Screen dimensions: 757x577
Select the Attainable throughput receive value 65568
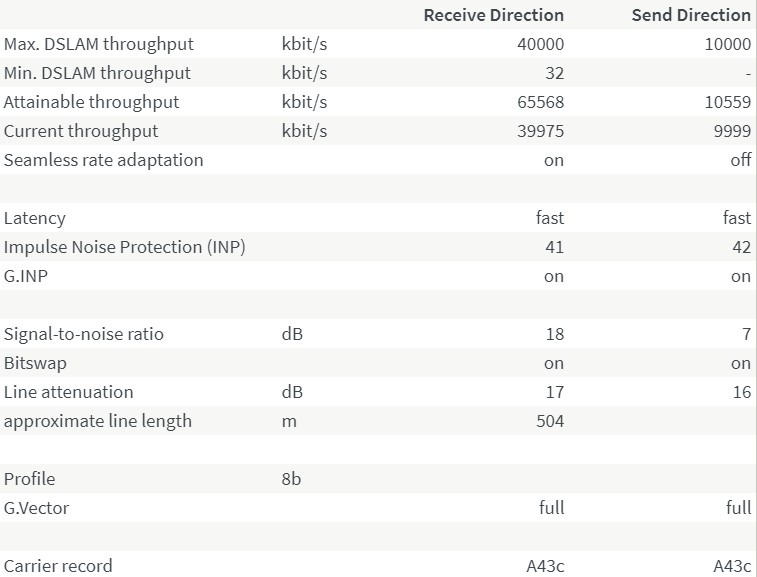[542, 102]
